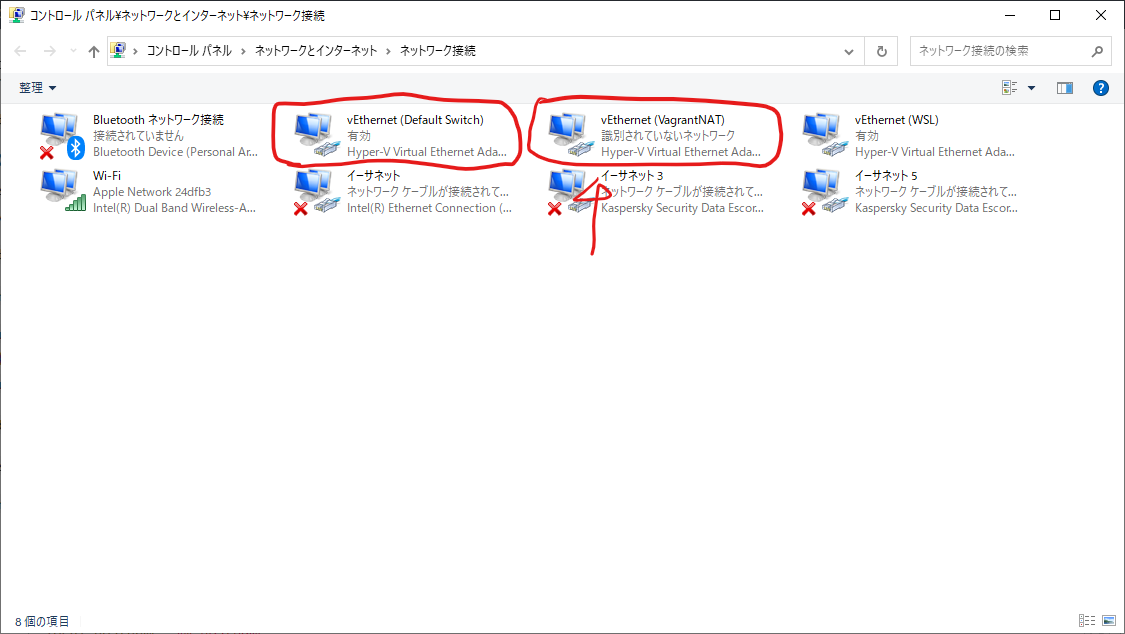Select the イーサネット 3 Kaspersky adapter

click(656, 191)
